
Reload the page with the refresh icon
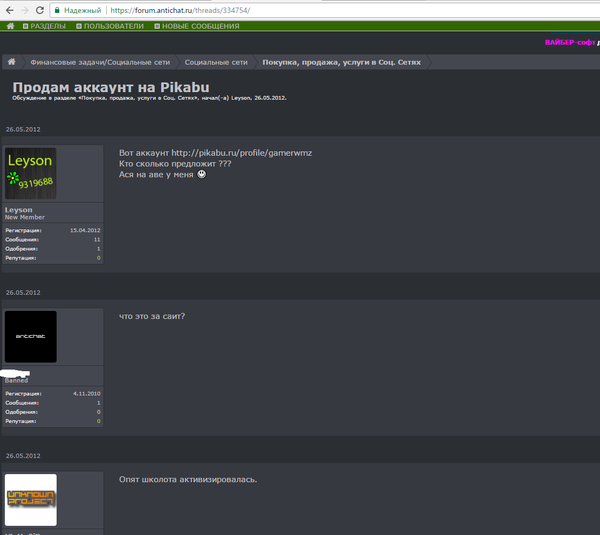(40, 10)
